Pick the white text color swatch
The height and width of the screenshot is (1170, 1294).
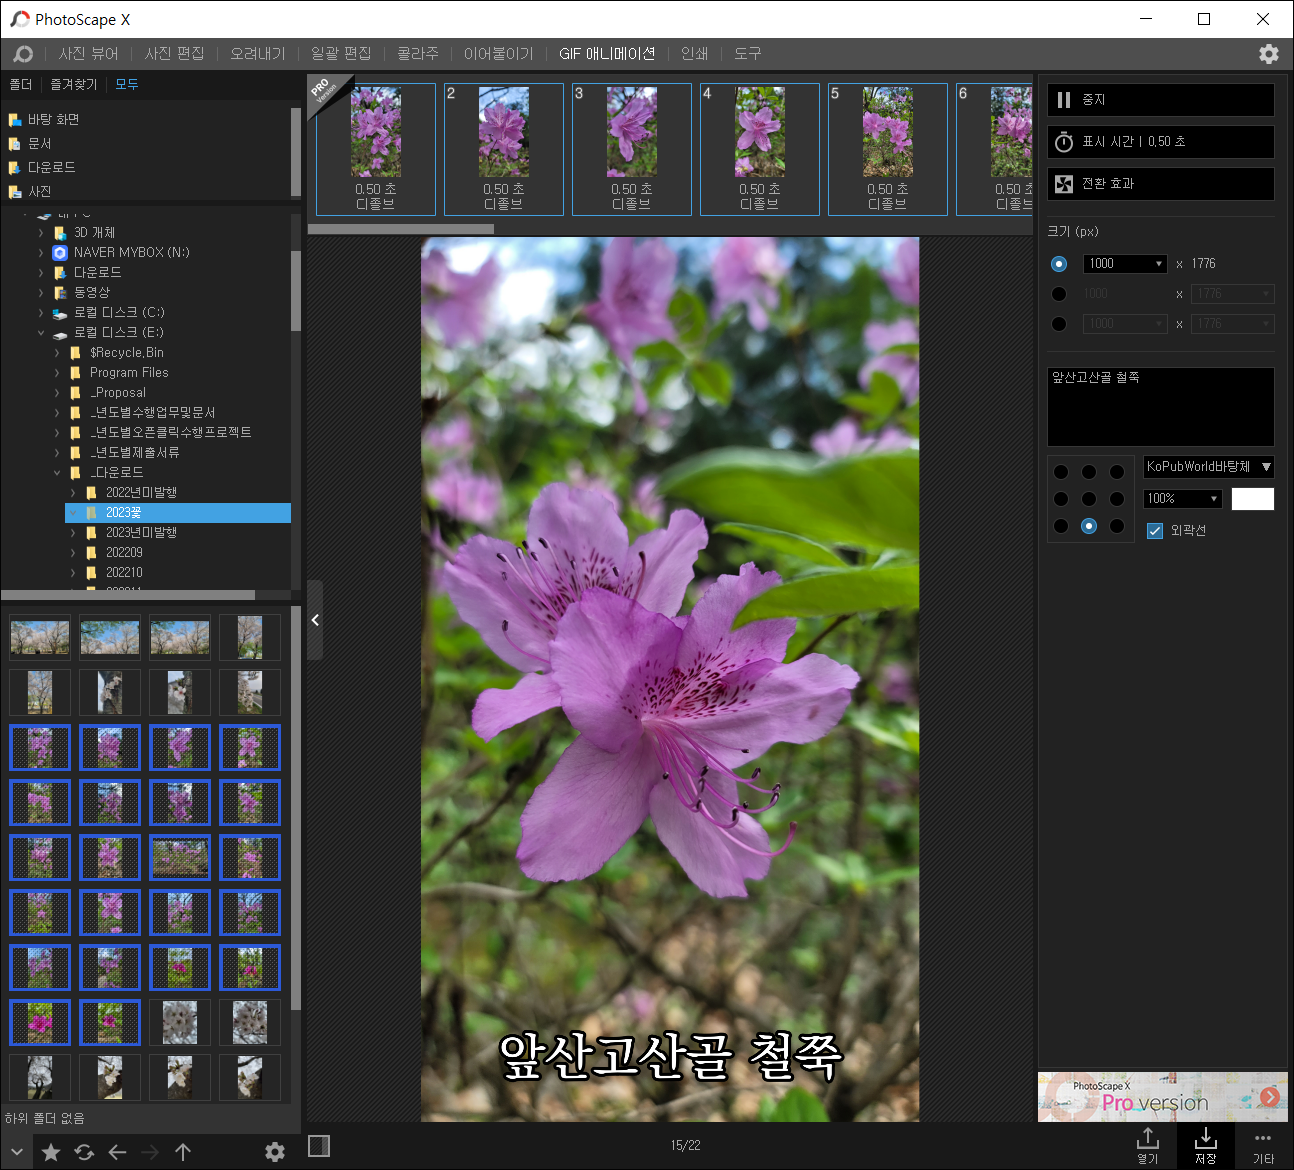click(1253, 499)
